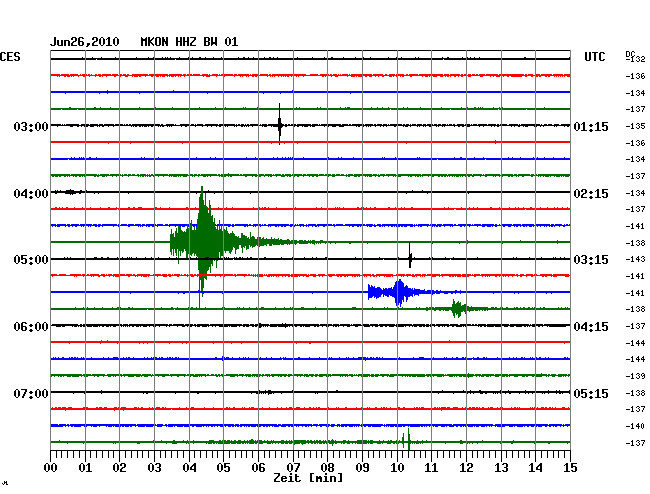The height and width of the screenshot is (494, 650).
Task: Click the DC offset value "-143"
Action: pos(635,259)
